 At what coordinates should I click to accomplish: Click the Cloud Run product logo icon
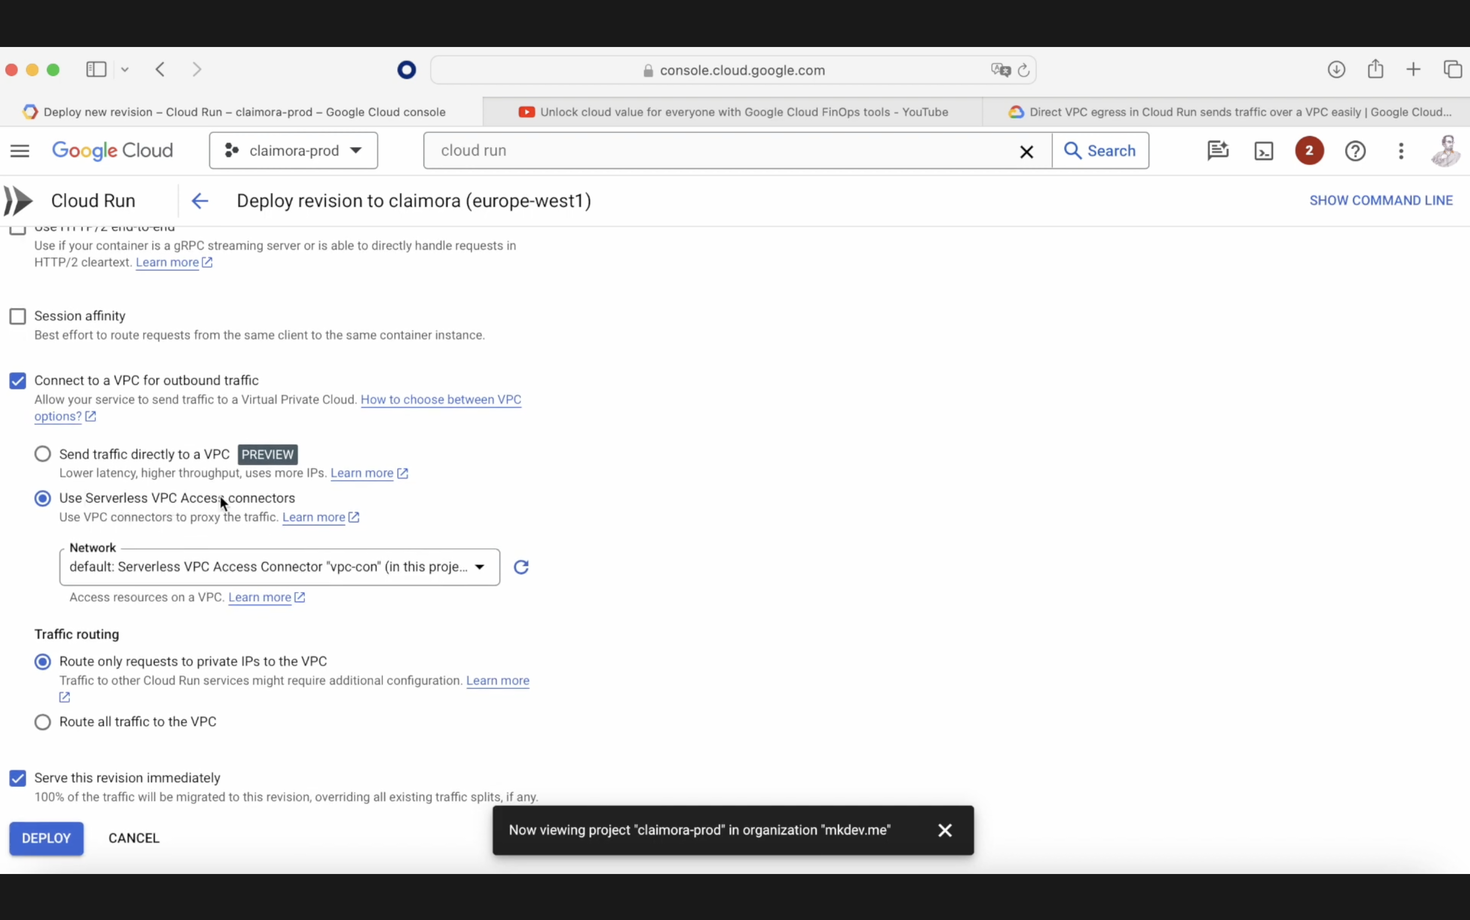click(x=18, y=201)
